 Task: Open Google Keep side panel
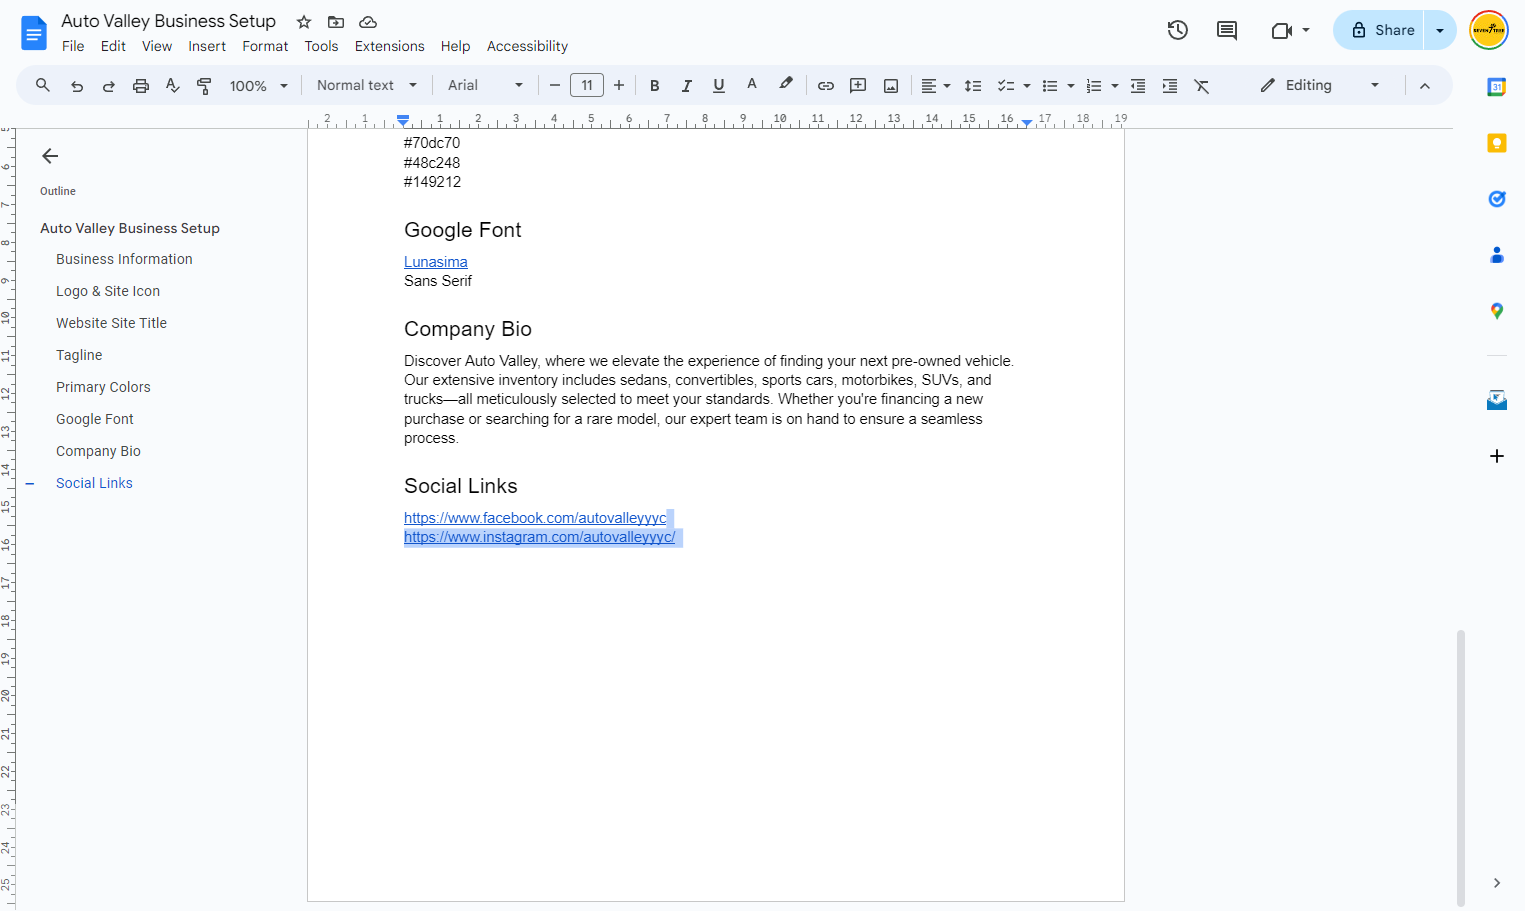coord(1497,143)
